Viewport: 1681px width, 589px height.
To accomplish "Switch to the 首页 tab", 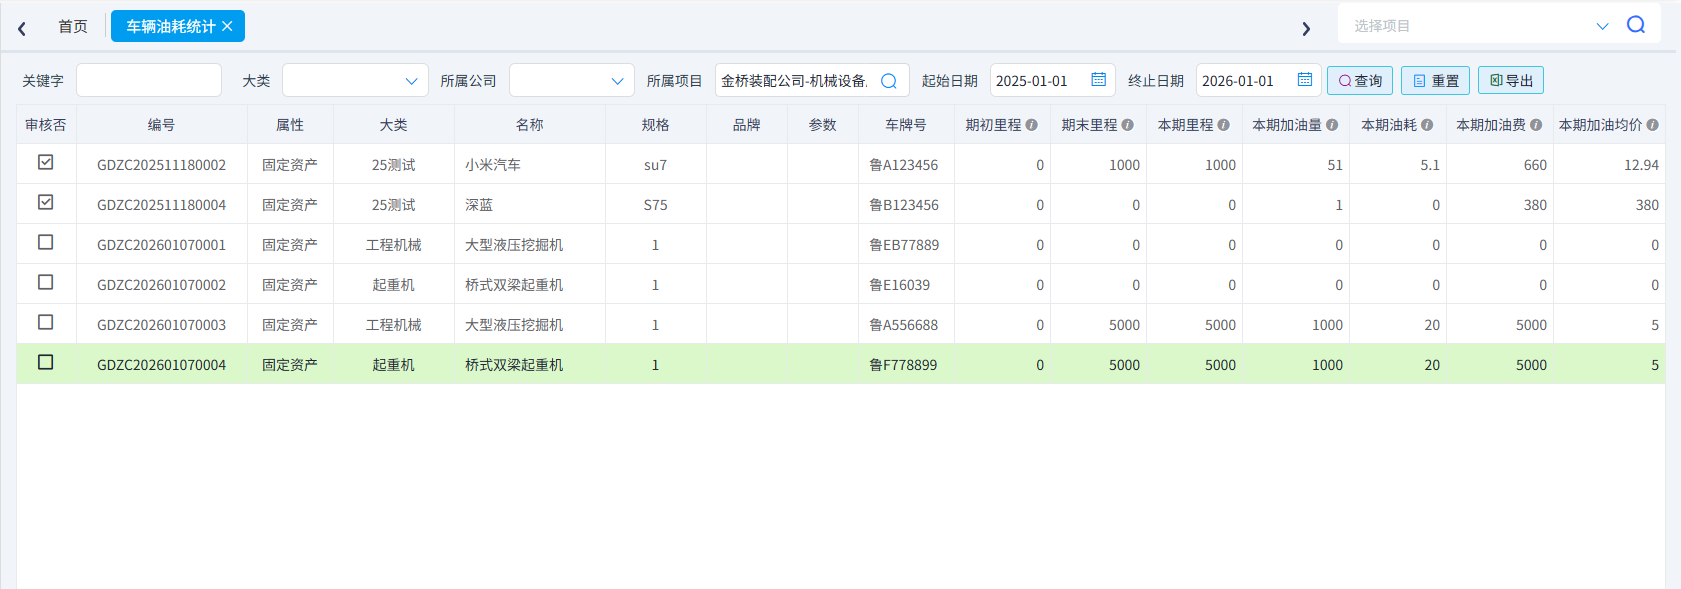I will click(x=72, y=27).
